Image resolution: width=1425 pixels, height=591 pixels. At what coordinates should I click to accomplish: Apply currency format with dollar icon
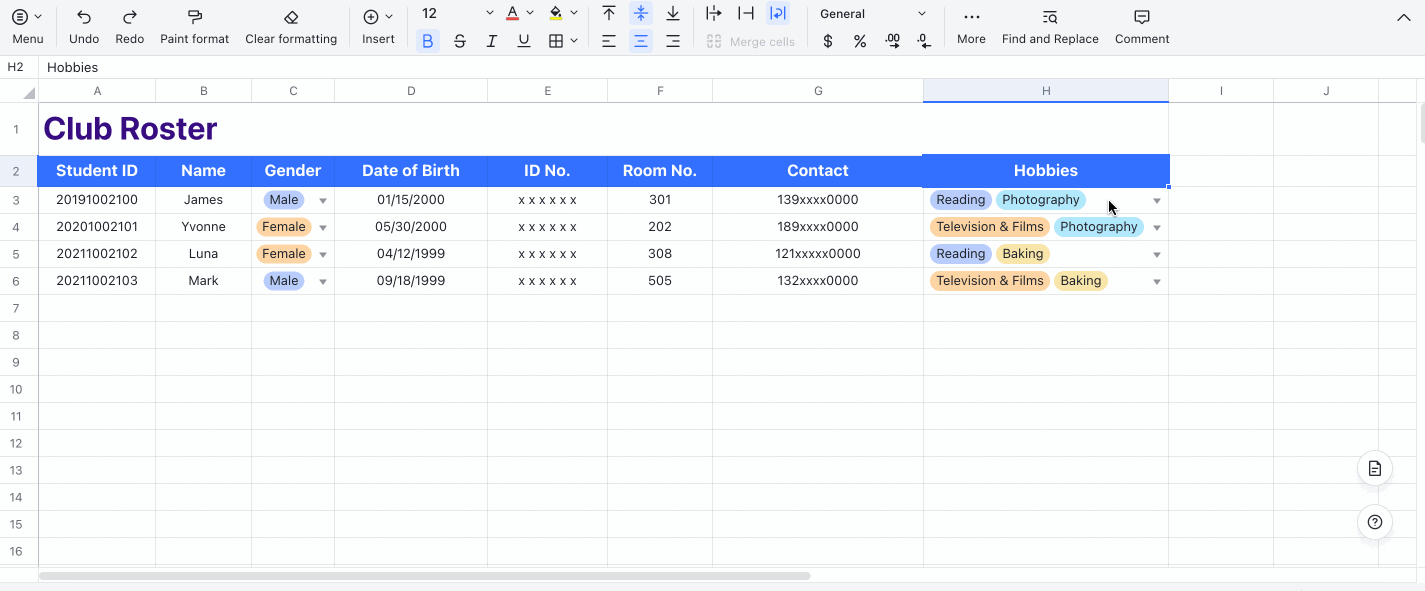click(x=827, y=41)
